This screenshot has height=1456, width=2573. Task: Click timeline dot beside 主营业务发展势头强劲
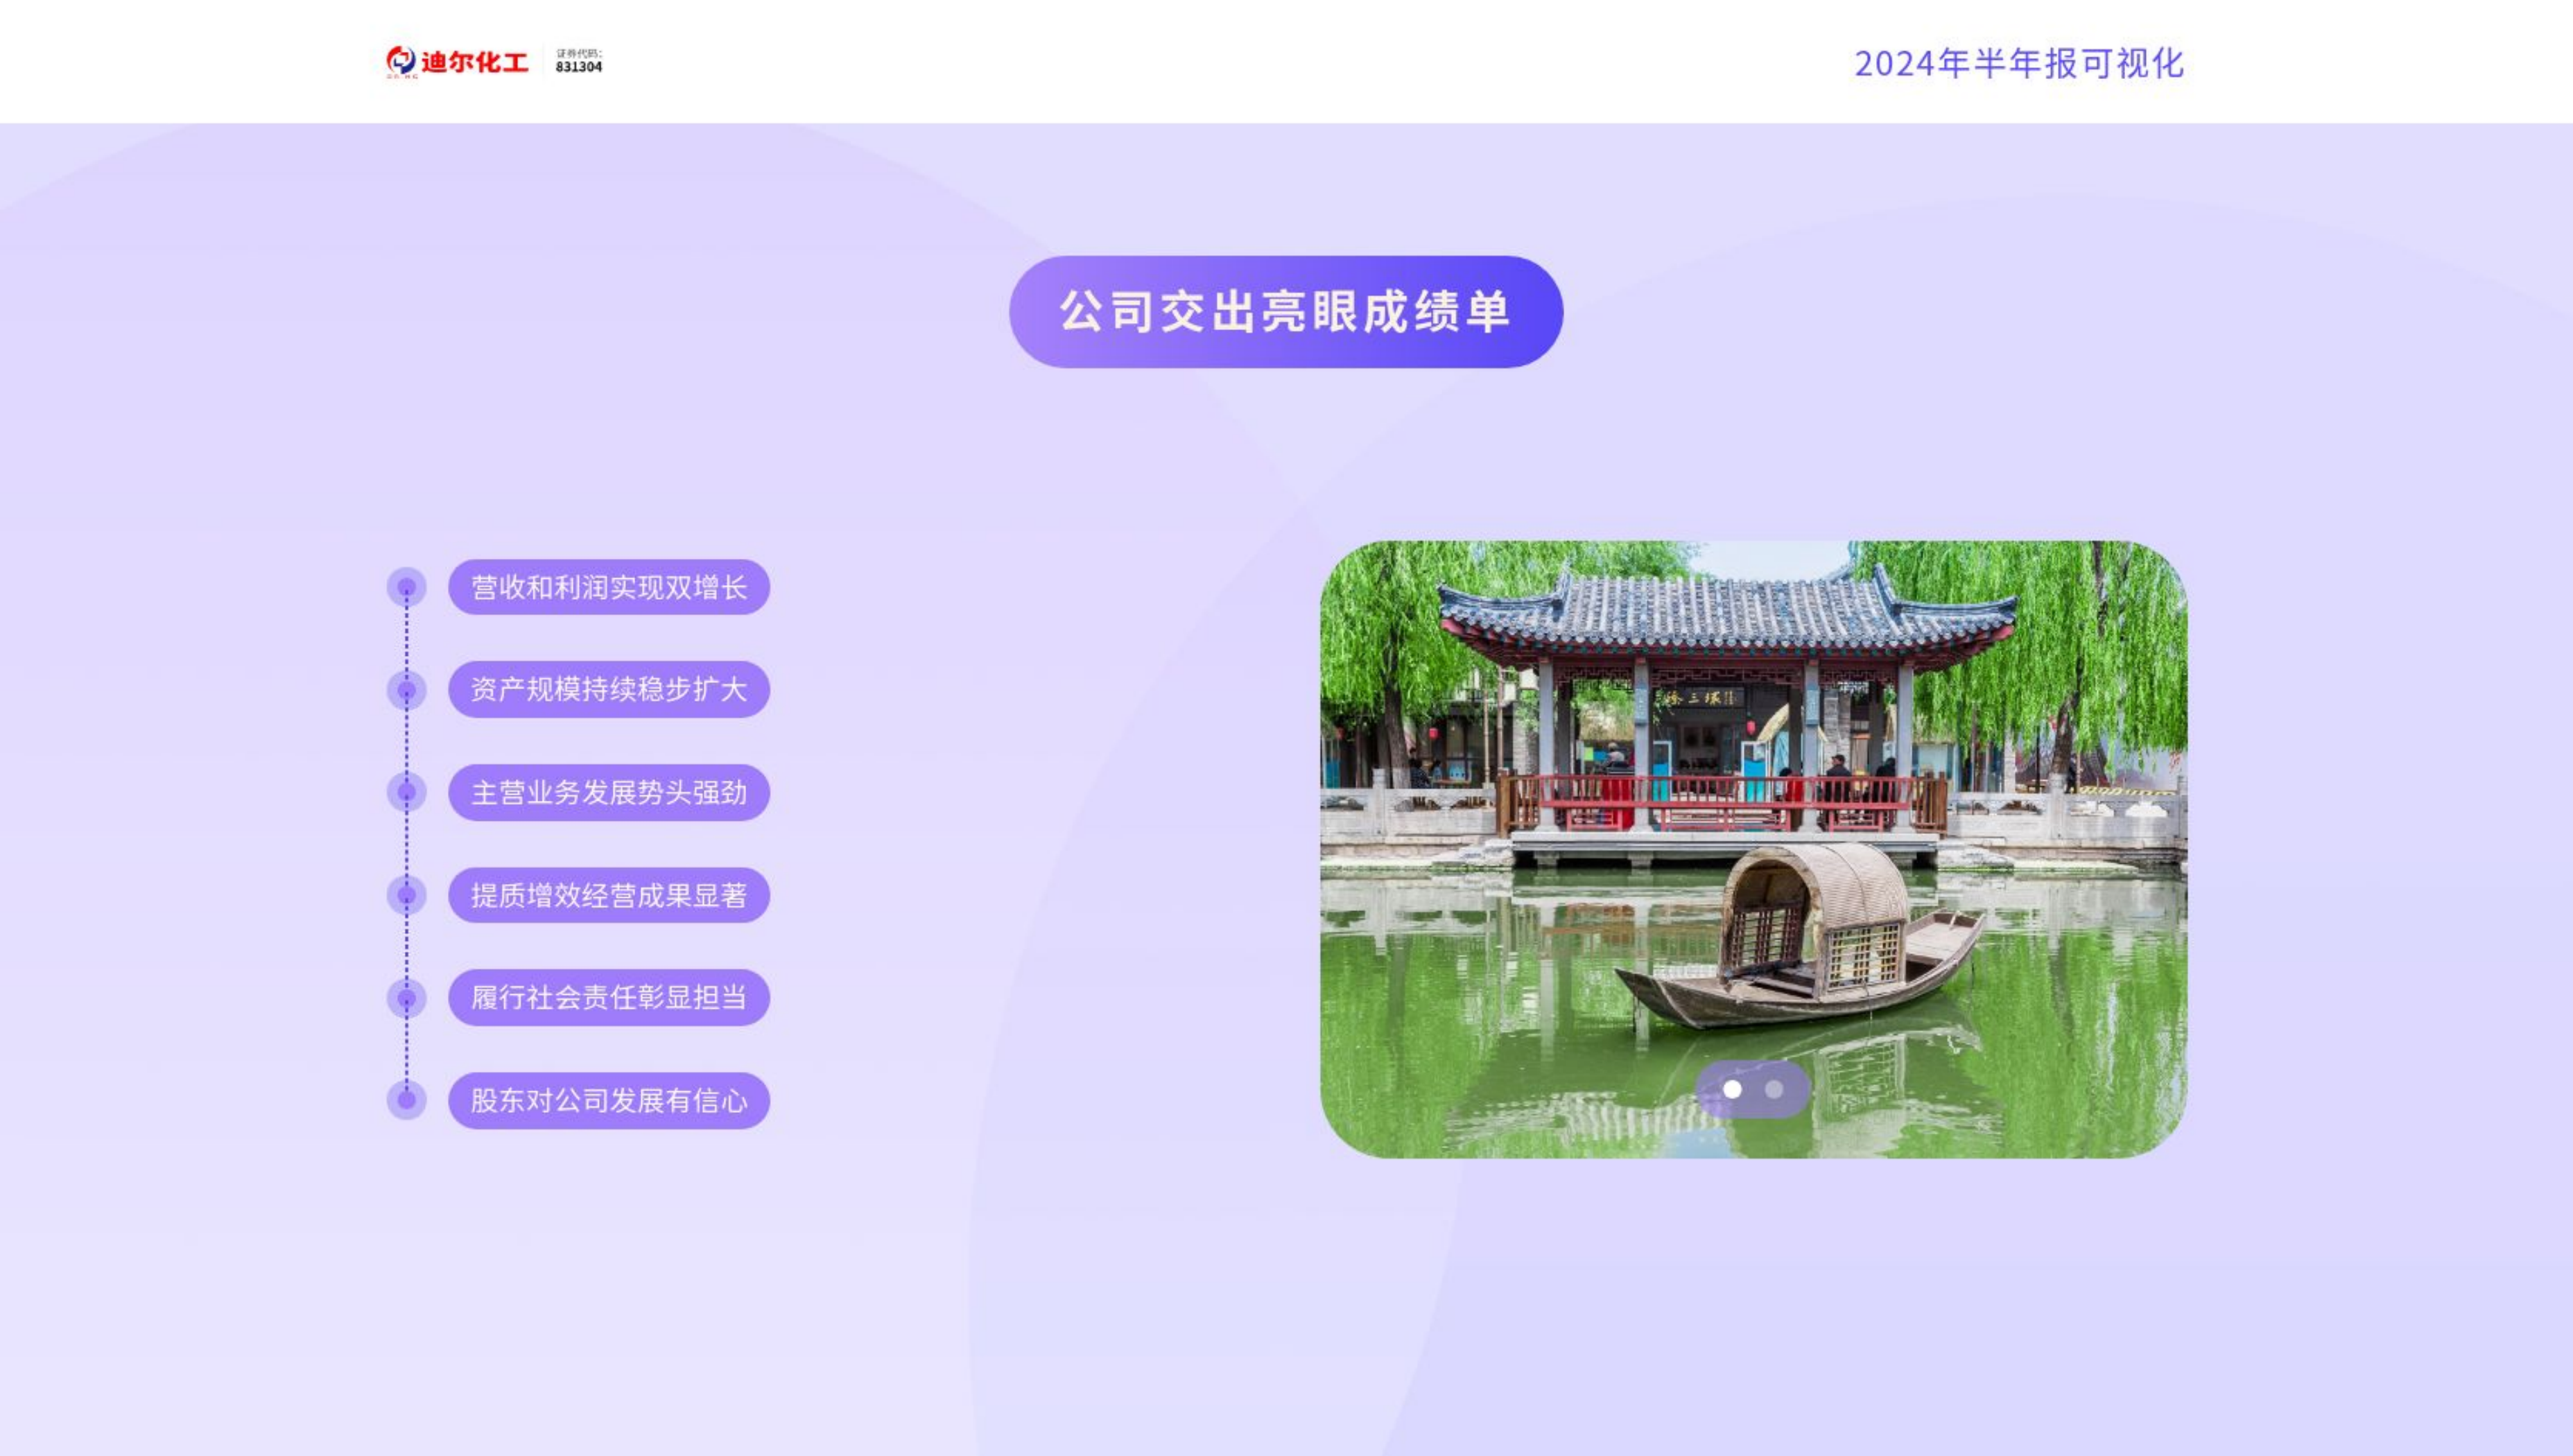click(407, 792)
